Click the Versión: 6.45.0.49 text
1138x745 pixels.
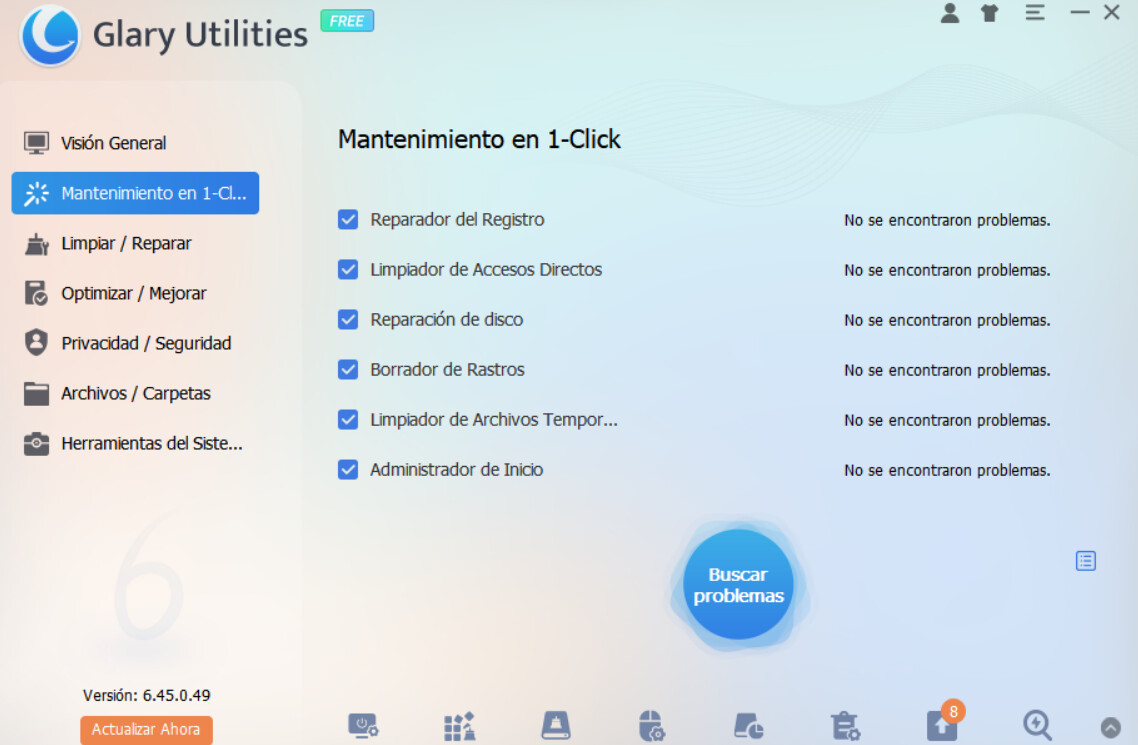(147, 695)
